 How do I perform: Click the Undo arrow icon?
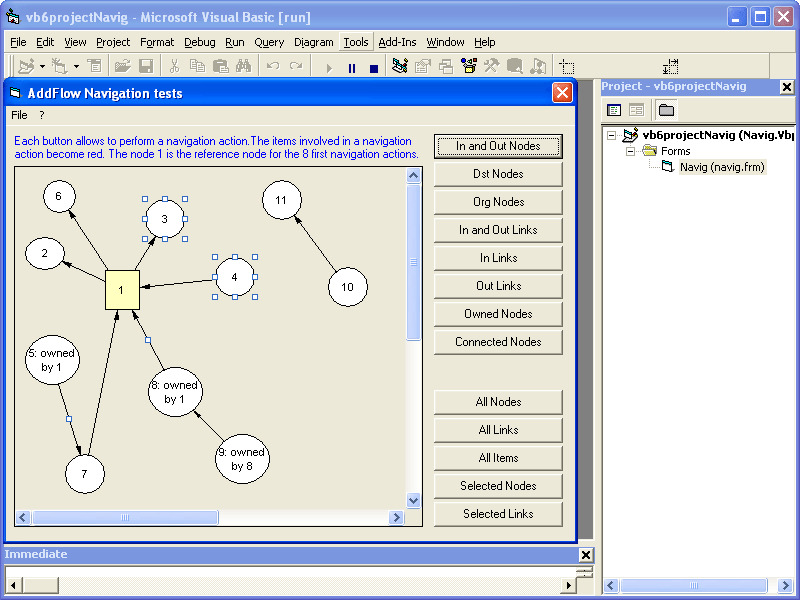[273, 66]
